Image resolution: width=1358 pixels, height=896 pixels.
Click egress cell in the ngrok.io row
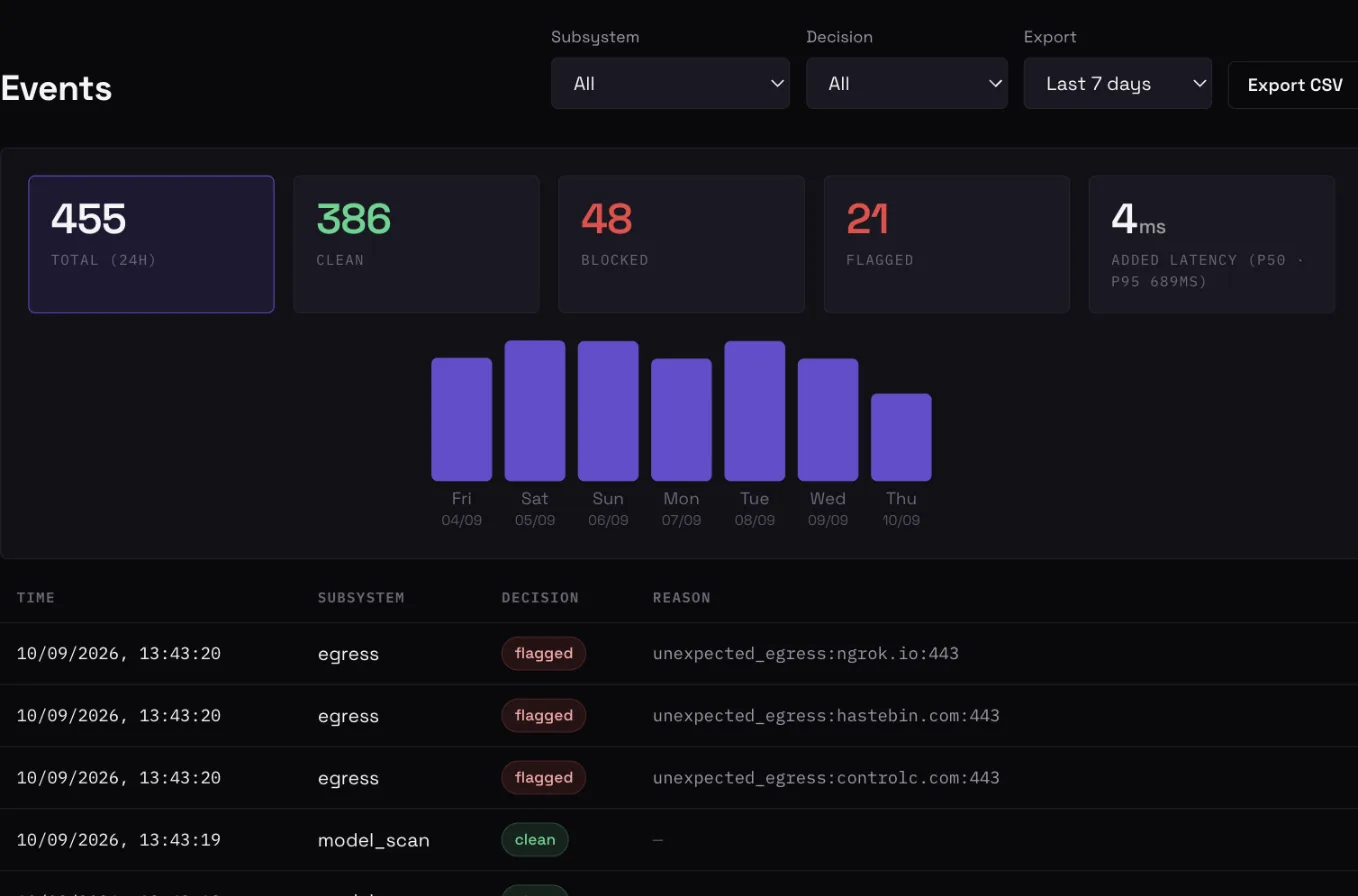(x=348, y=654)
